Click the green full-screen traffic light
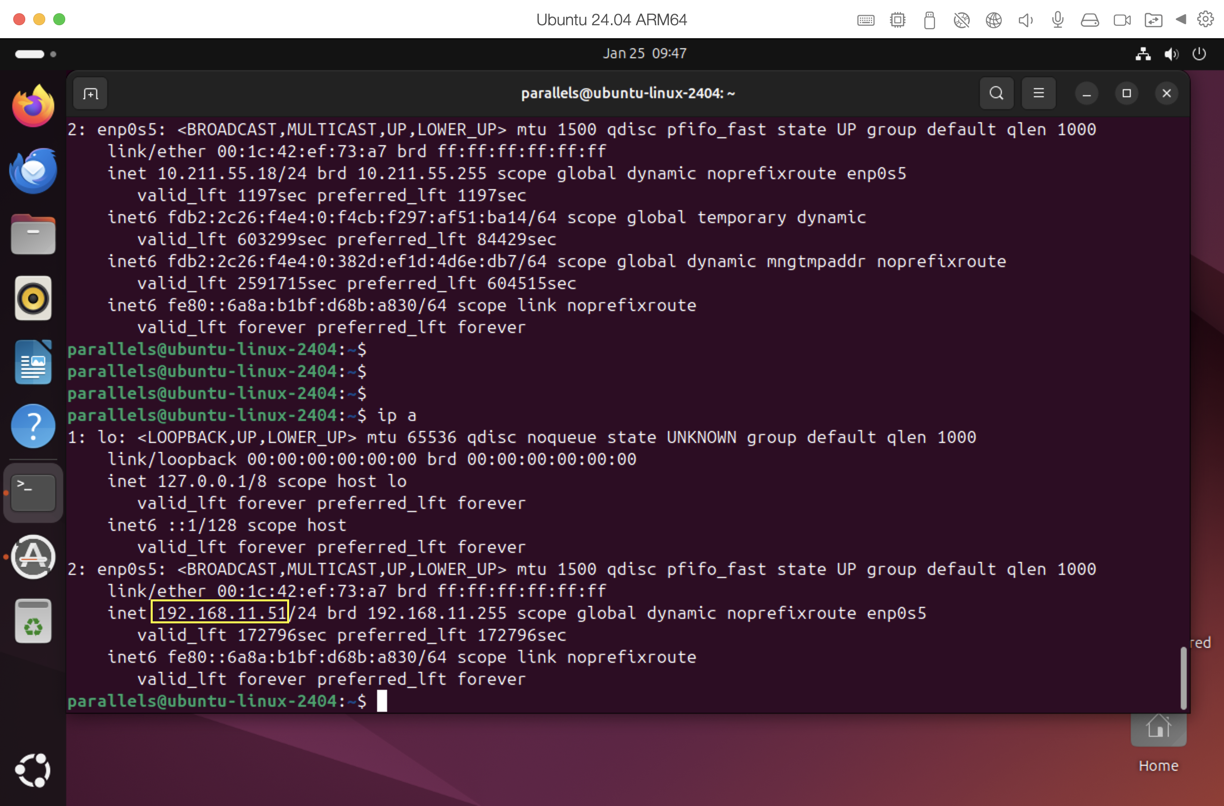1224x806 pixels. click(x=59, y=20)
